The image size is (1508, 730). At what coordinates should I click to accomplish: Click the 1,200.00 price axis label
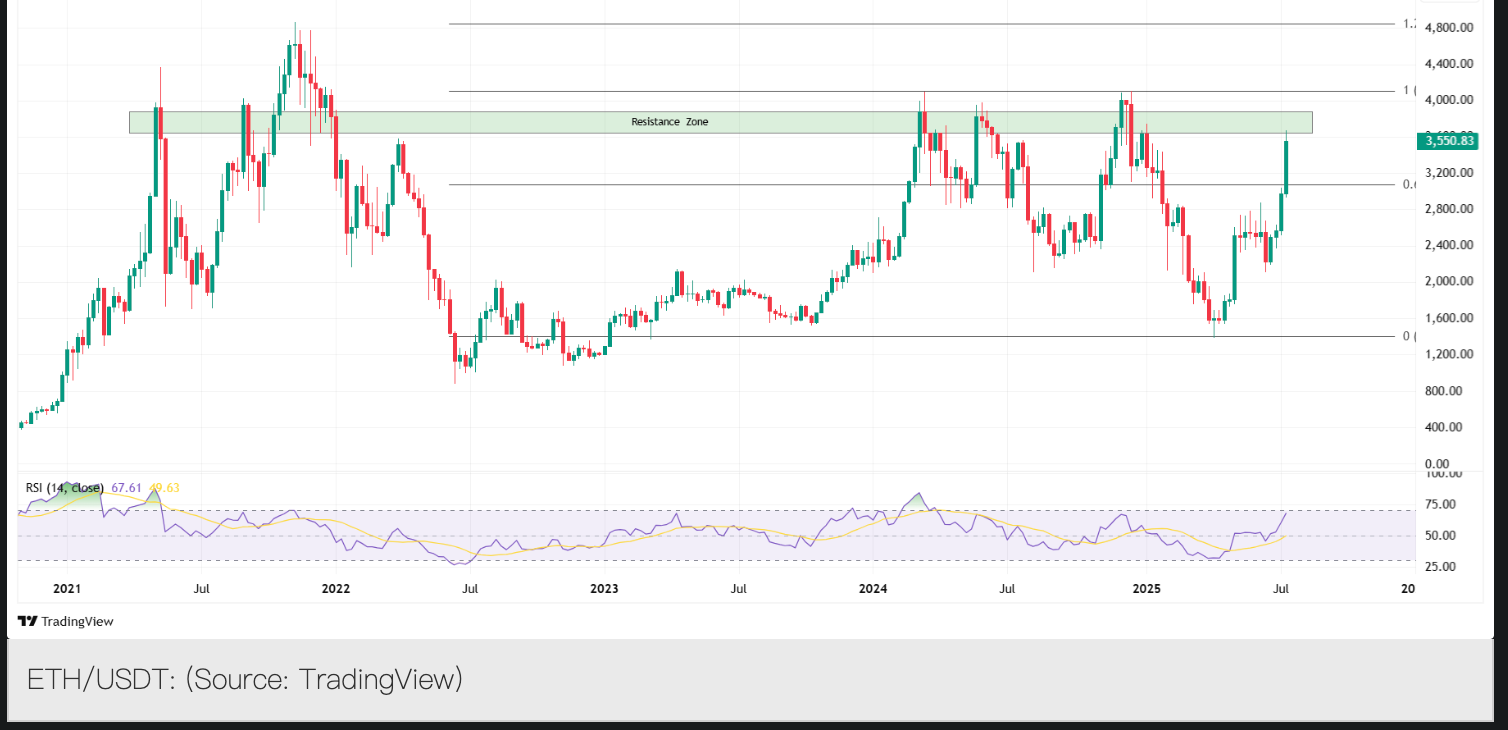[x=1450, y=354]
